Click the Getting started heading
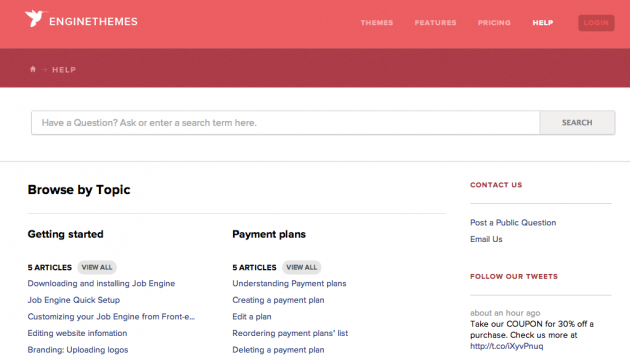This screenshot has height=363, width=630. pyautogui.click(x=65, y=234)
